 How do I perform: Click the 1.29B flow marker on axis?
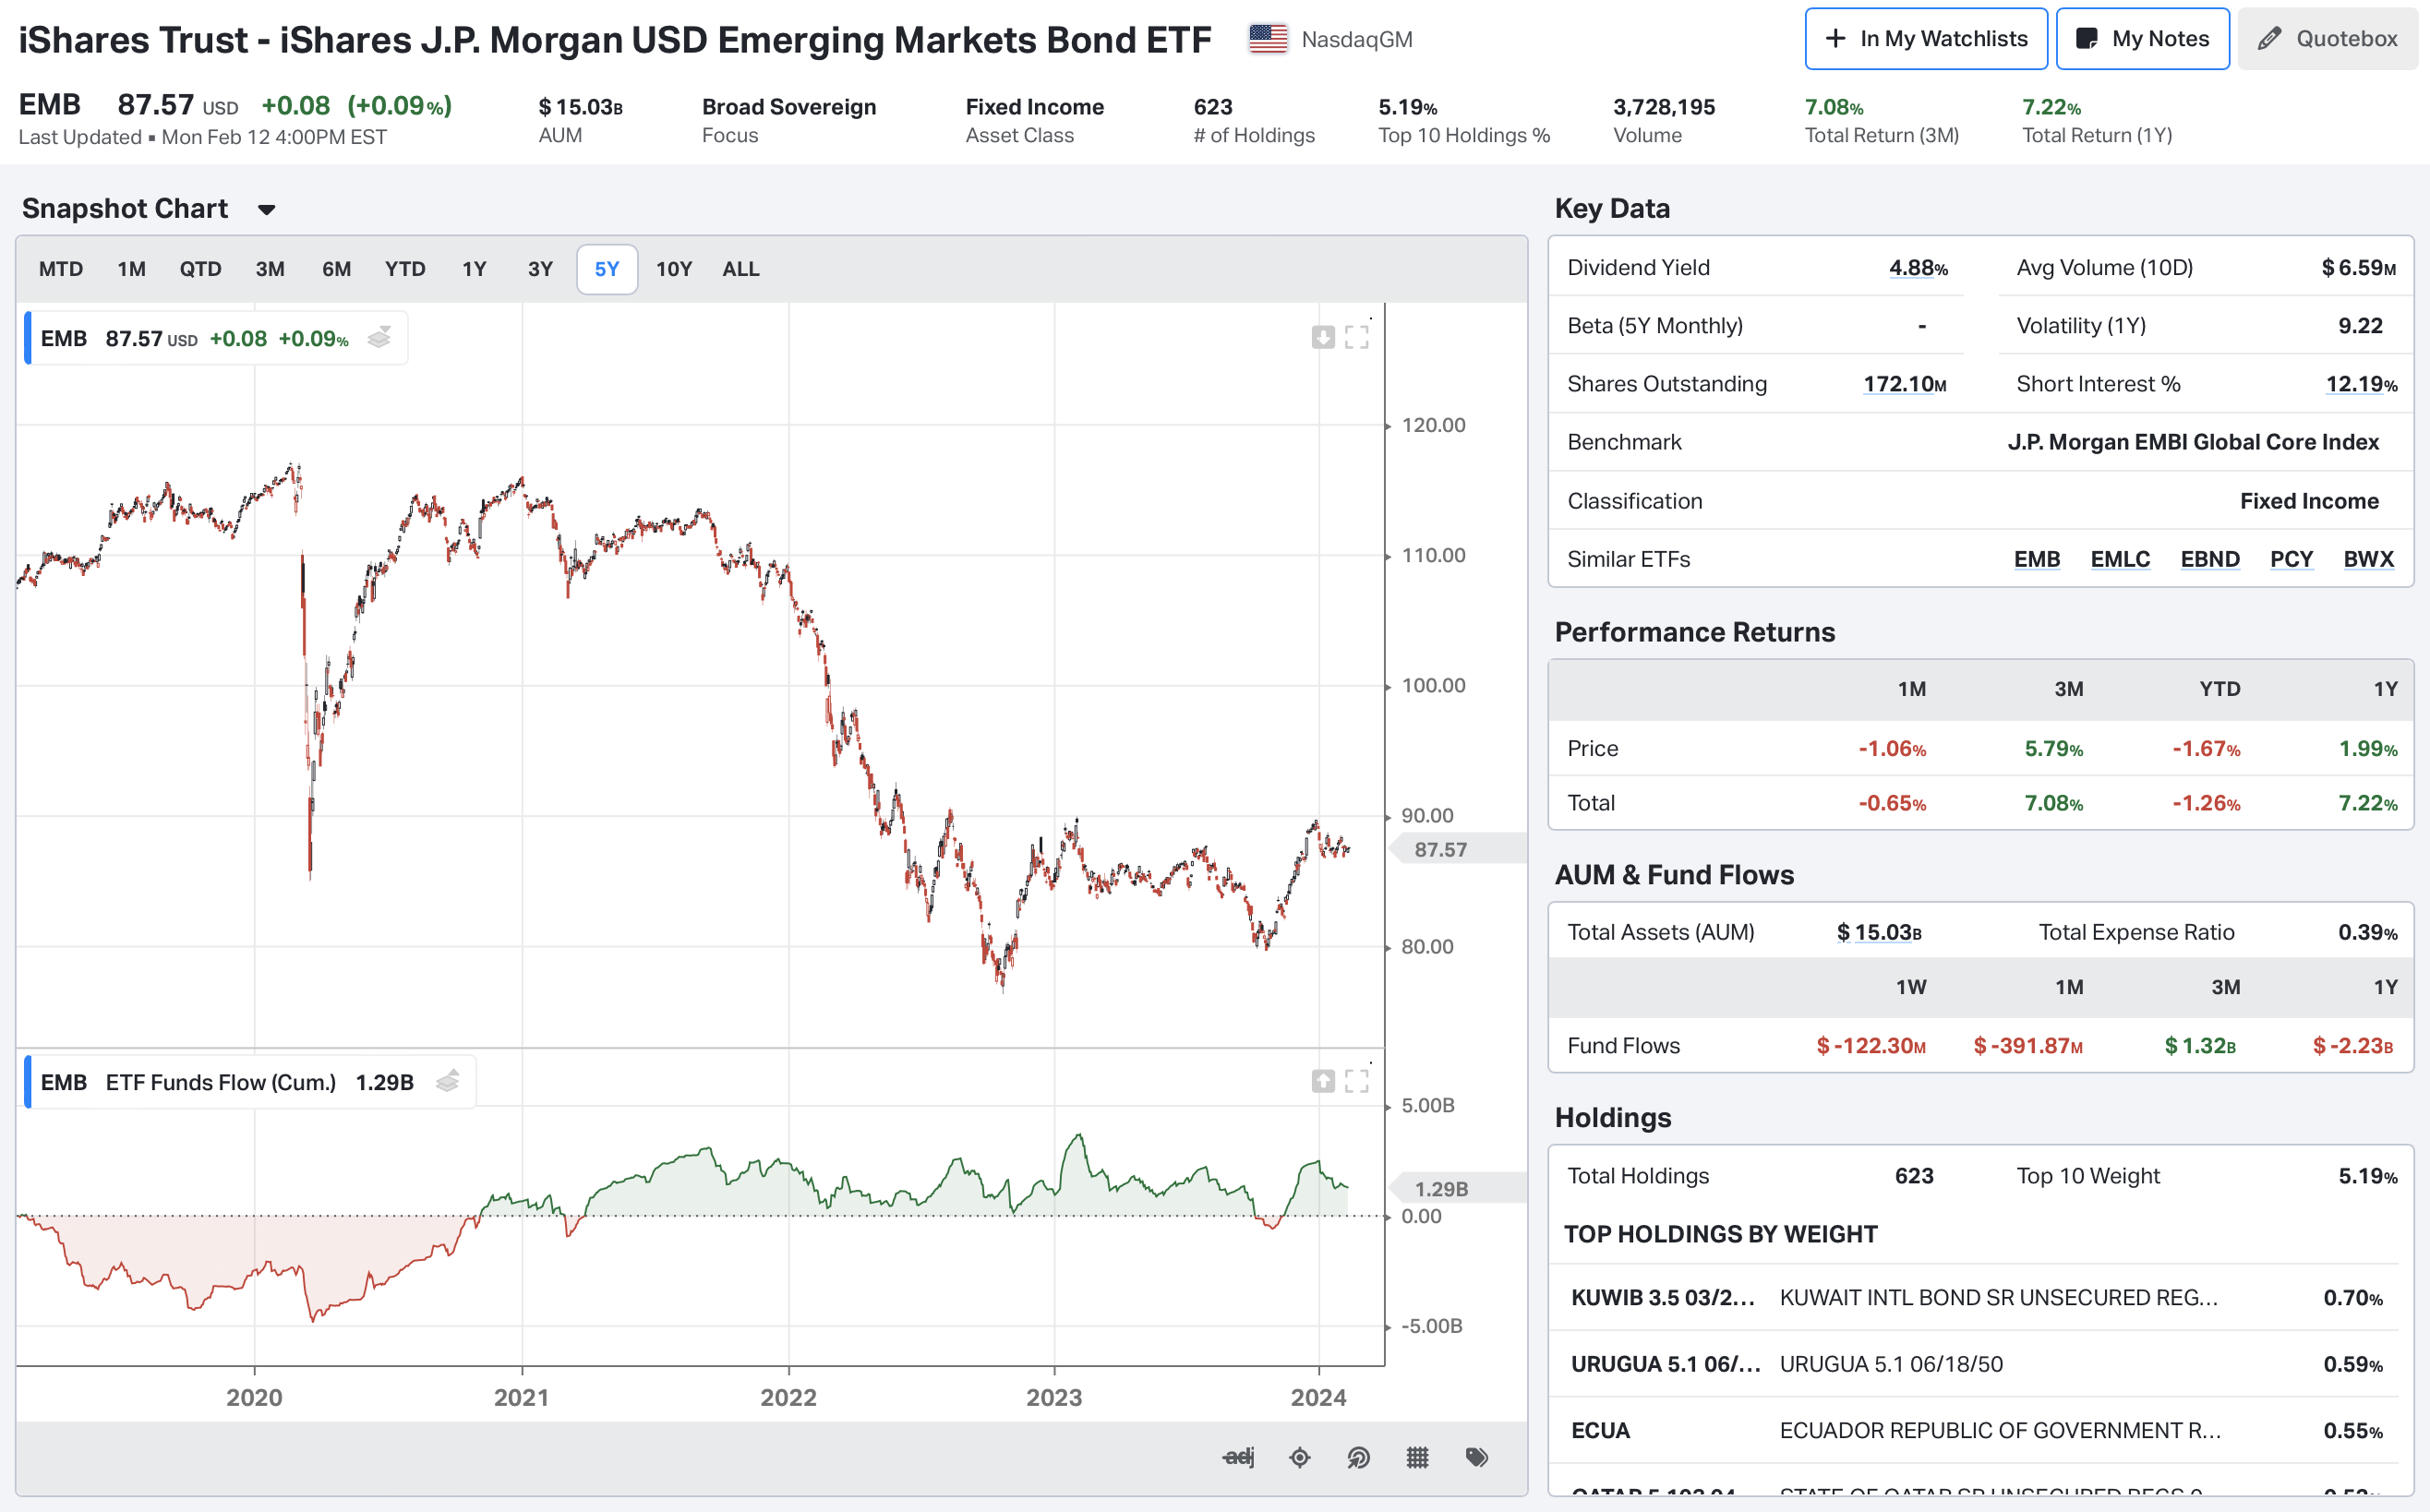1457,1188
